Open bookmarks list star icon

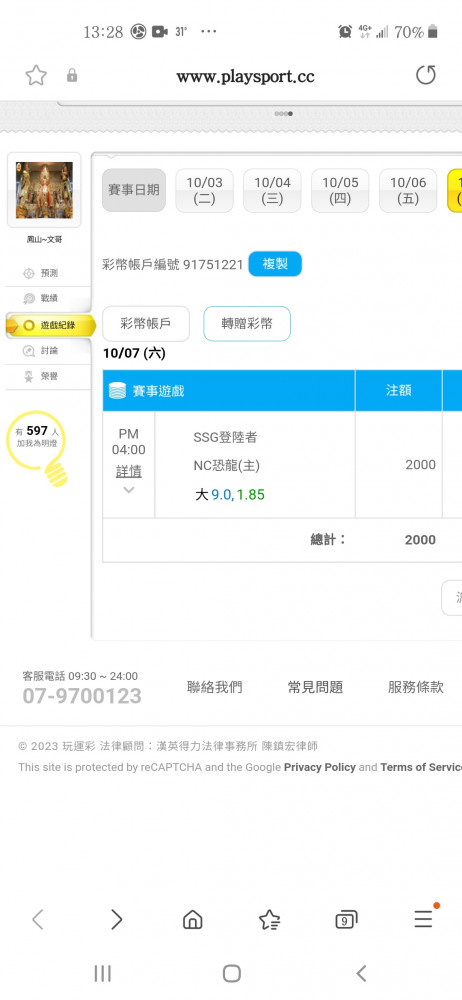tap(269, 919)
